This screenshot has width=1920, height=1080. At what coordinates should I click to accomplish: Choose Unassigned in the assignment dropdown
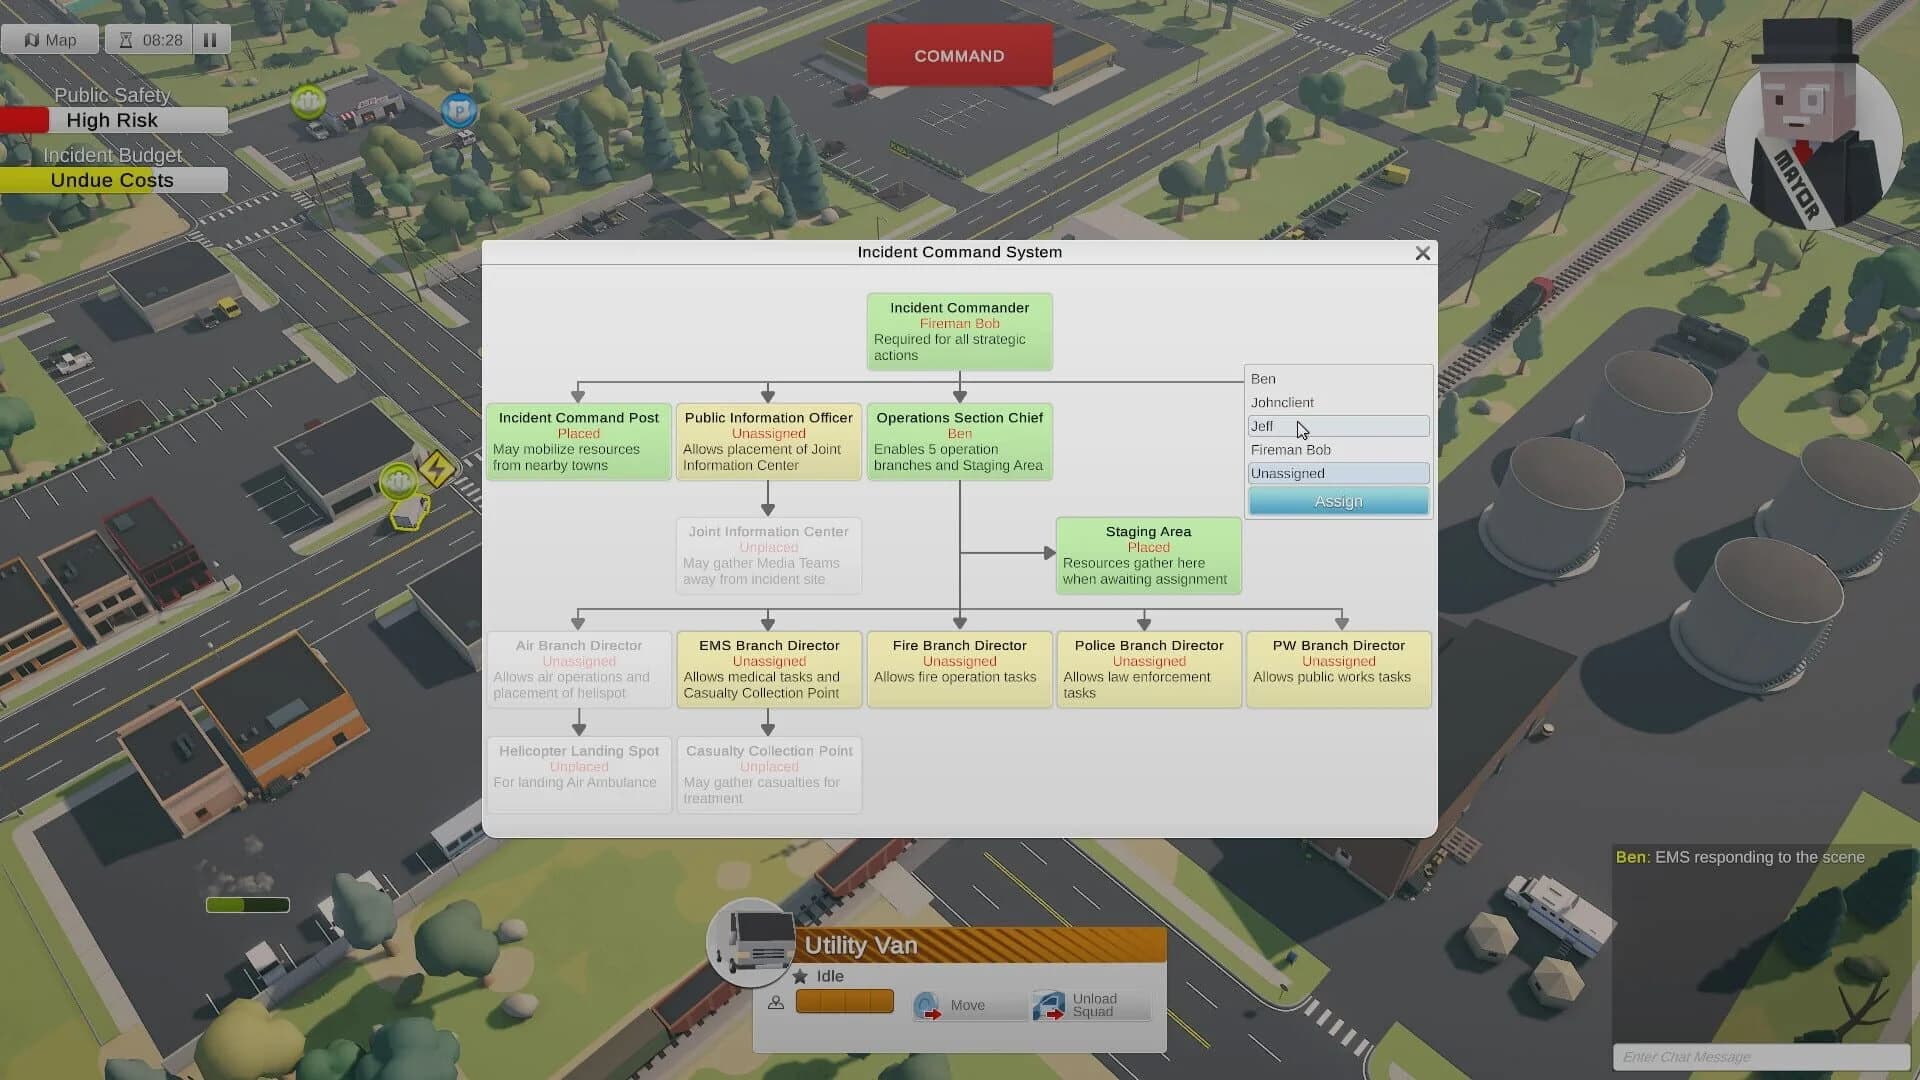point(1338,472)
